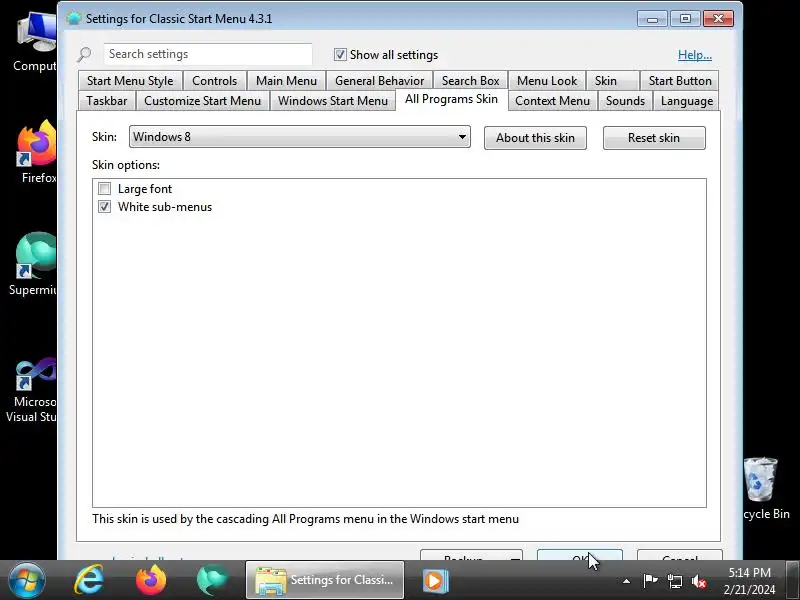Open the Help... link
The image size is (800, 600).
694,55
